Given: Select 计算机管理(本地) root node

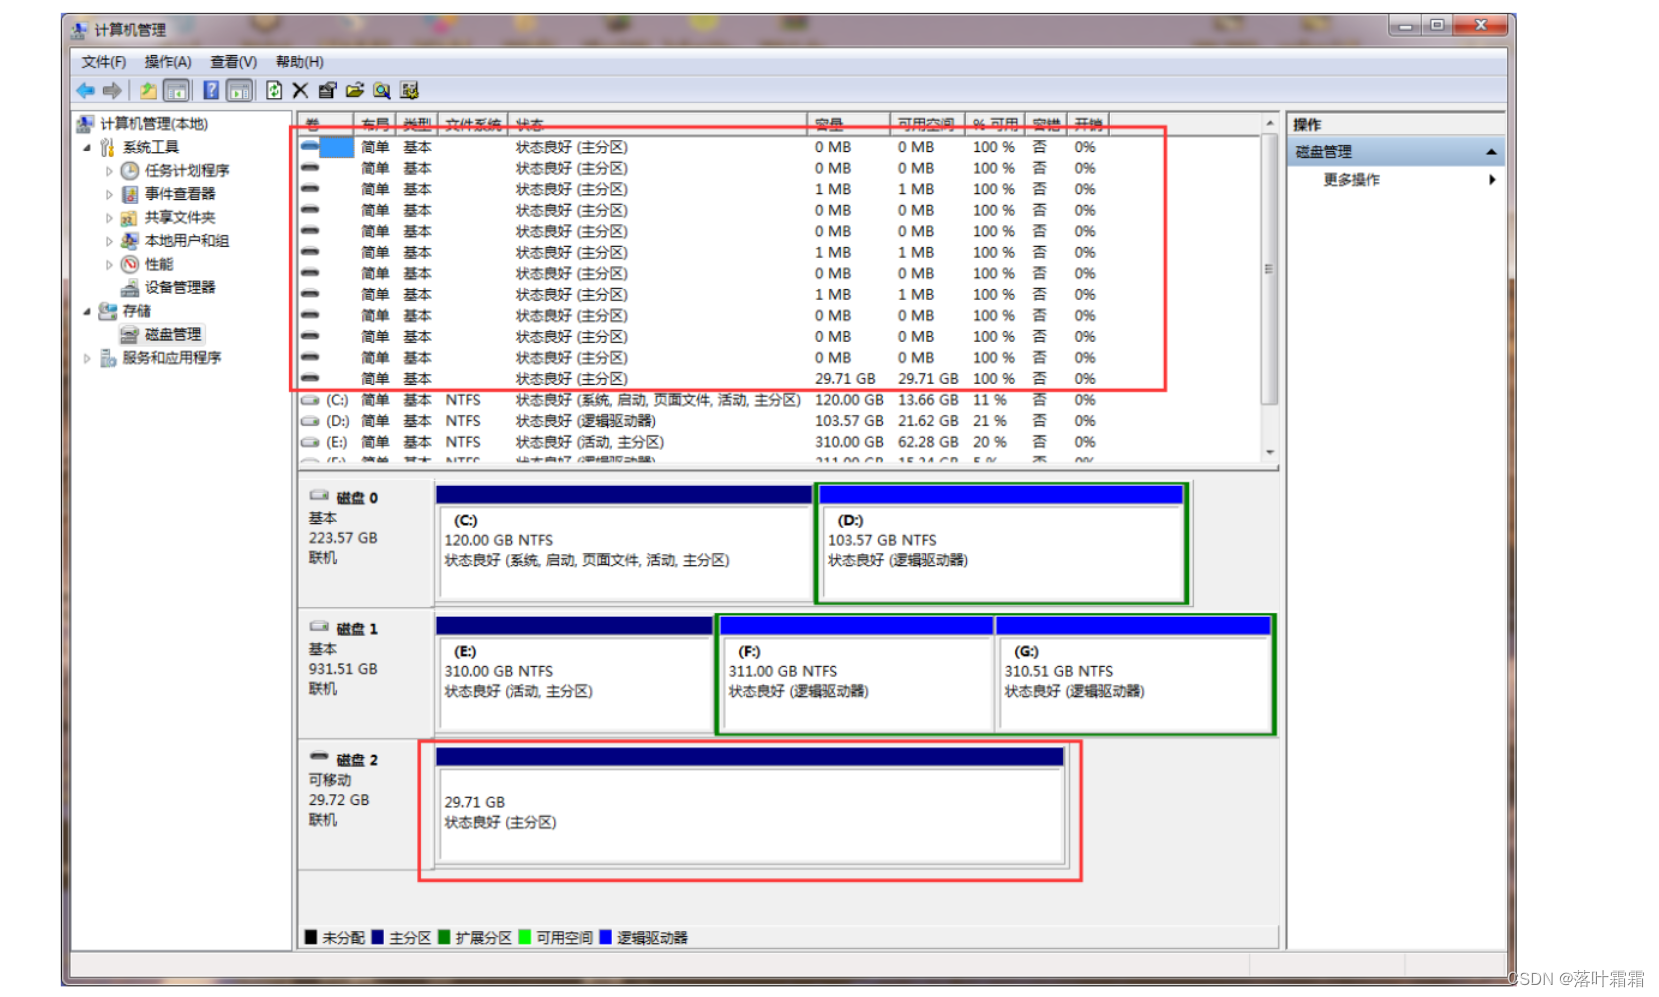Looking at the screenshot, I should coord(154,124).
